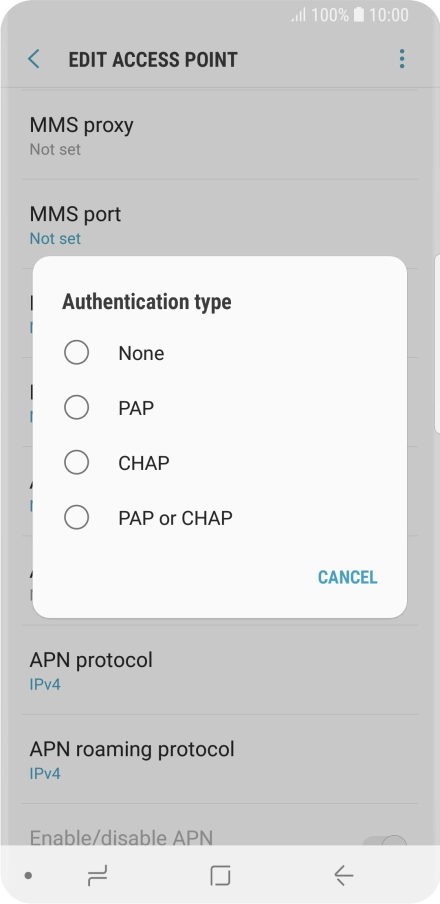
Task: Tap the home navigation button
Action: [x=220, y=876]
